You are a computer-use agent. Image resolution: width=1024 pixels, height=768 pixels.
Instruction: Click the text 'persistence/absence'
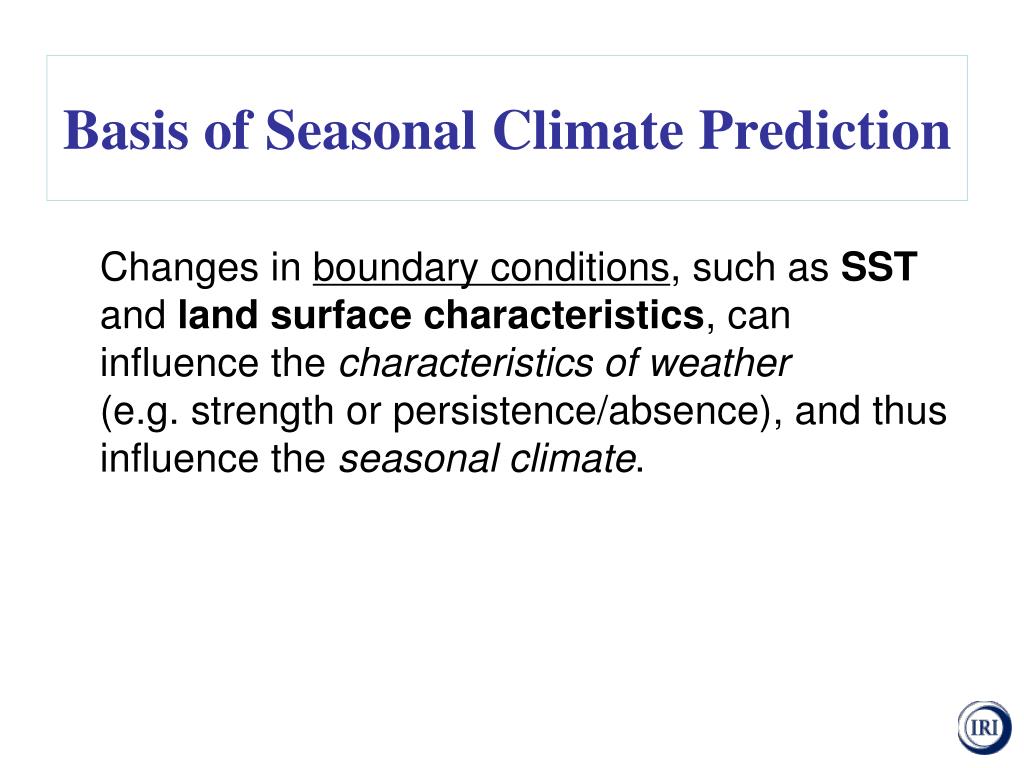(x=577, y=411)
